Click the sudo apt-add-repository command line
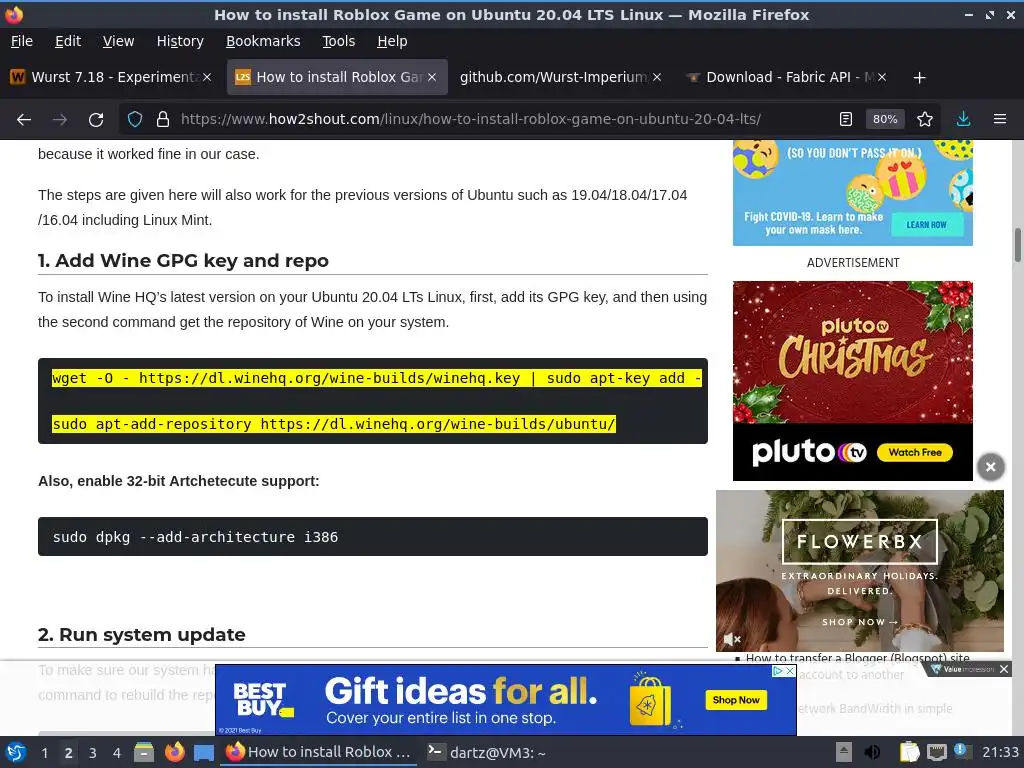The height and width of the screenshot is (768, 1024). pos(334,424)
